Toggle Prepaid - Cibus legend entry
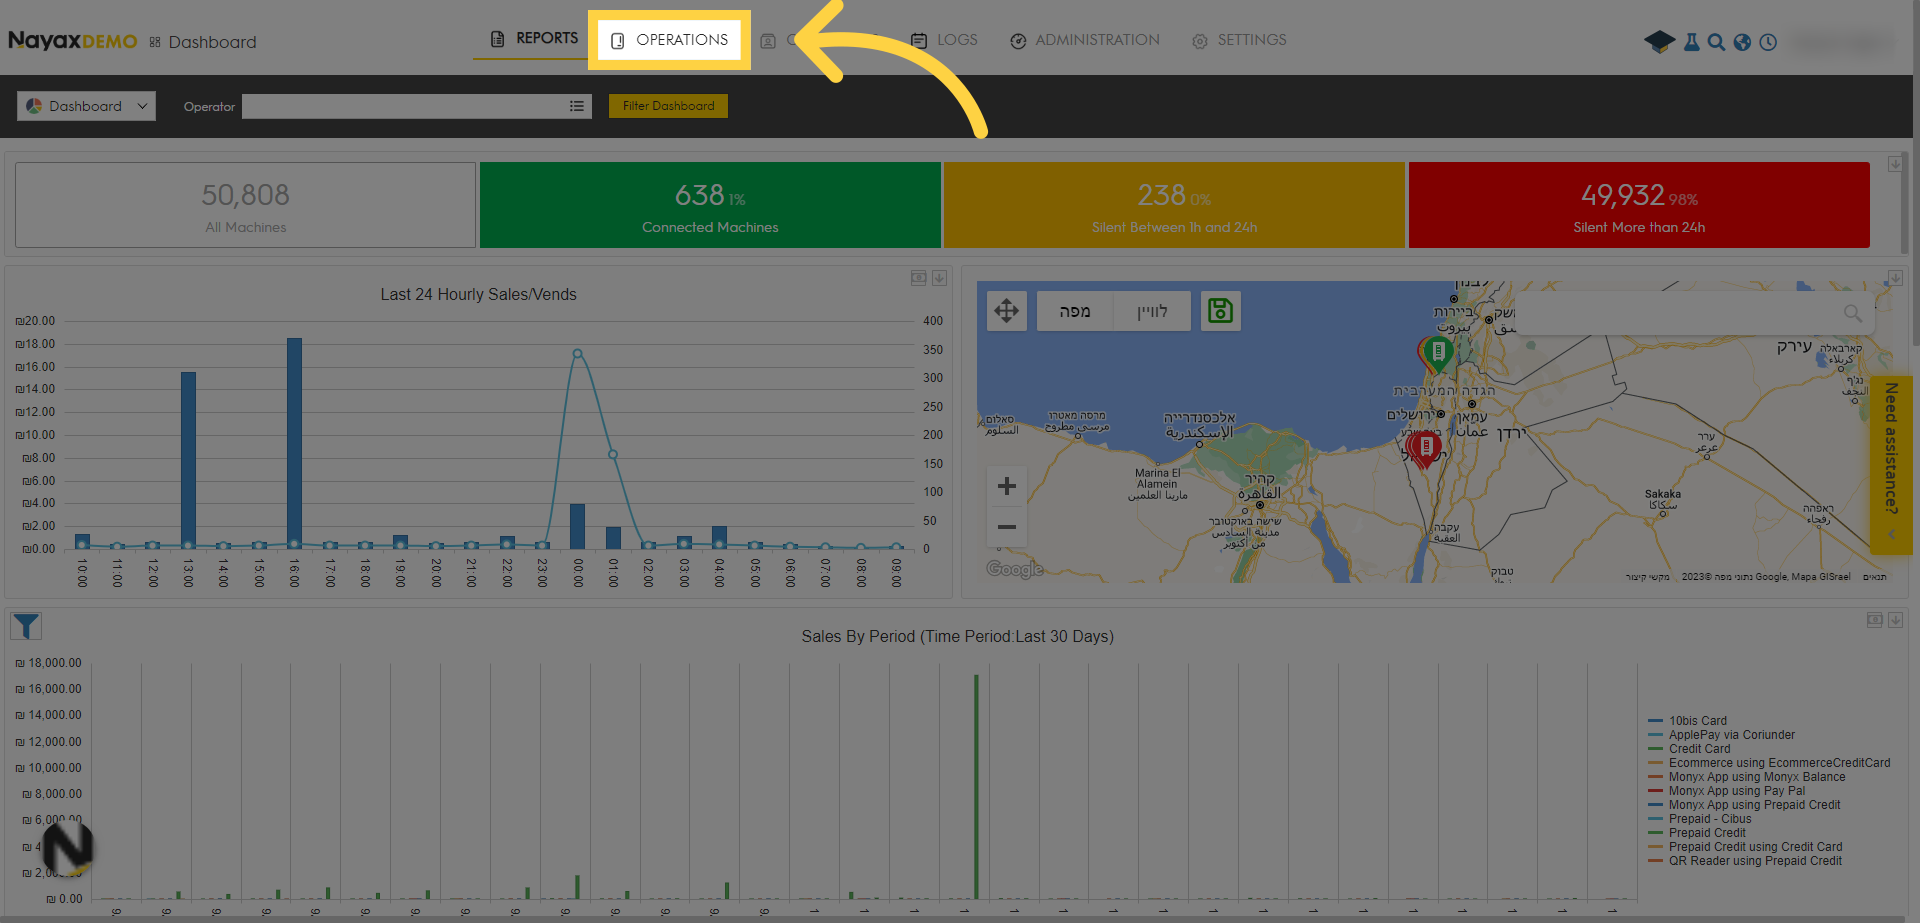The width and height of the screenshot is (1920, 923). (x=1699, y=819)
